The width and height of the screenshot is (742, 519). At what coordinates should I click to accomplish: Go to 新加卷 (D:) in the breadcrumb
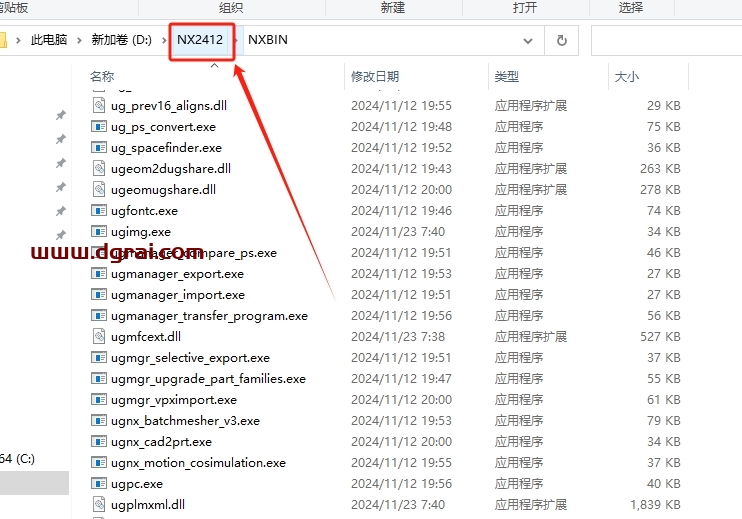[122, 40]
